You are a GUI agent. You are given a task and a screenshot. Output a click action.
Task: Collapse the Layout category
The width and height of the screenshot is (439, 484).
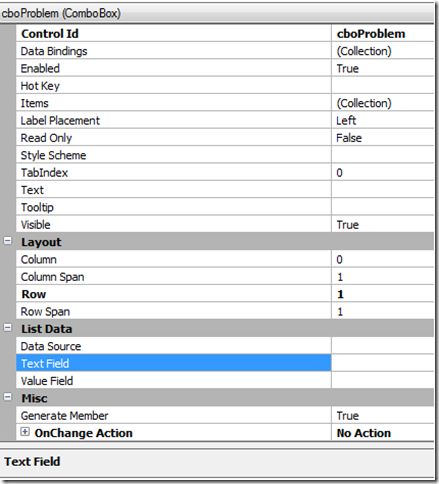(8, 241)
